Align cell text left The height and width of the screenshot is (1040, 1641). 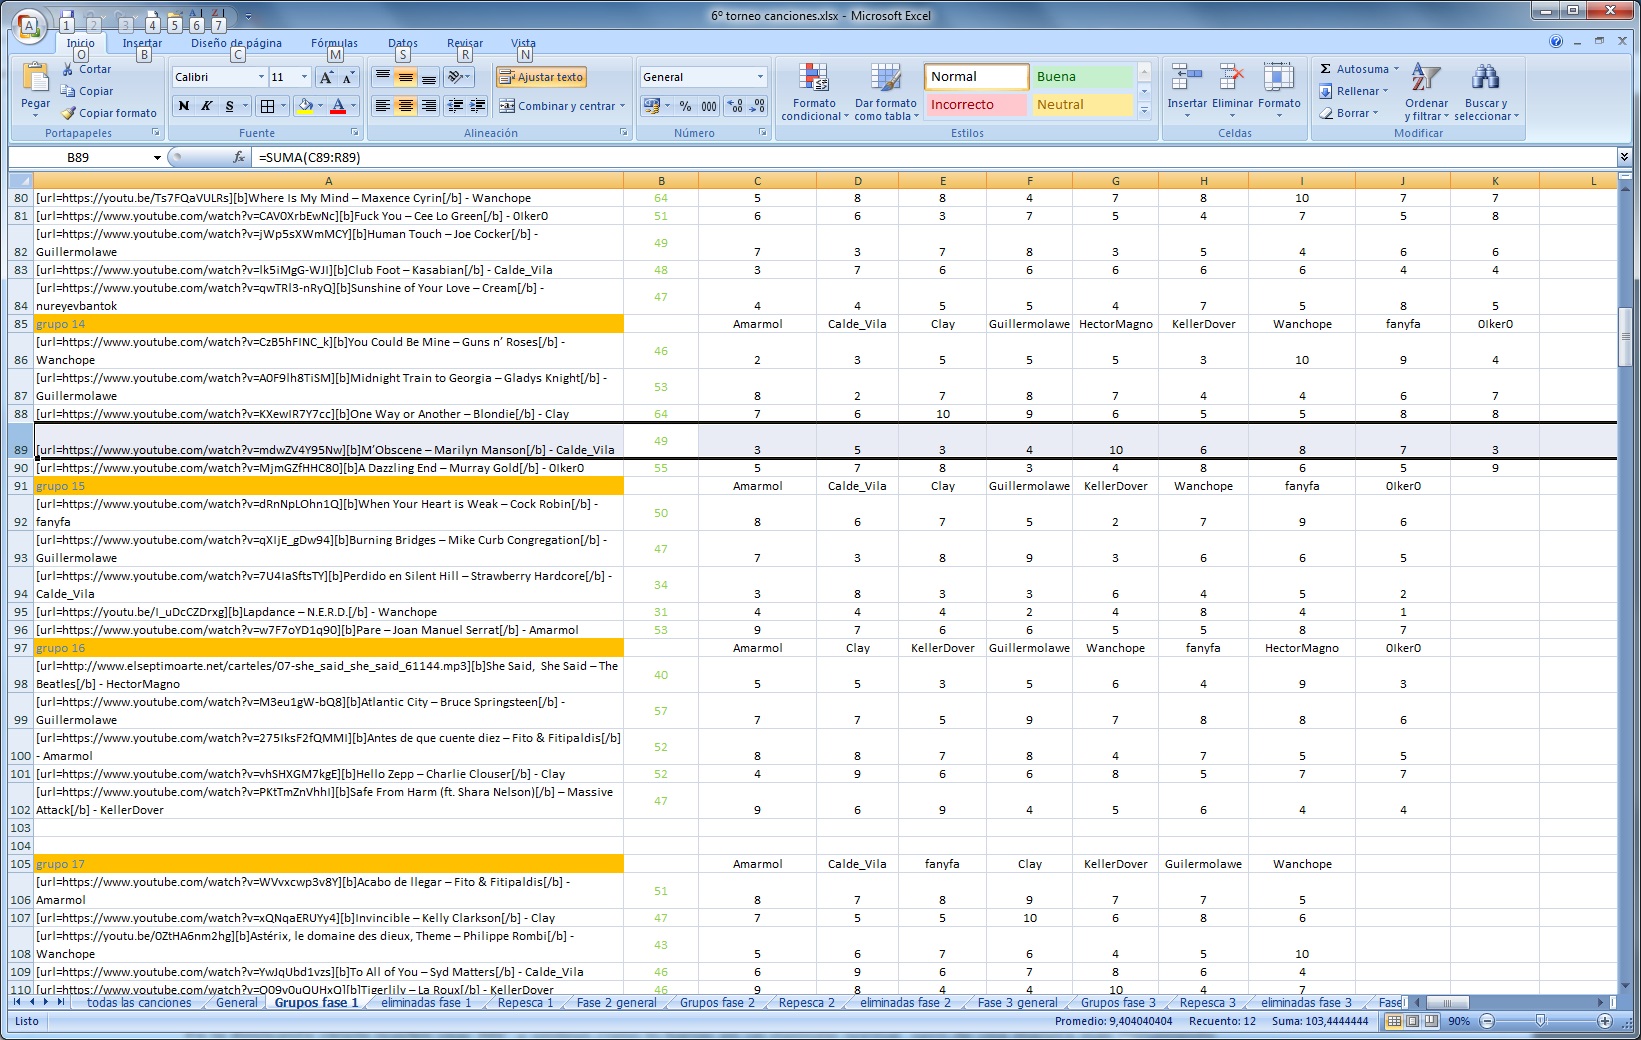coord(383,106)
